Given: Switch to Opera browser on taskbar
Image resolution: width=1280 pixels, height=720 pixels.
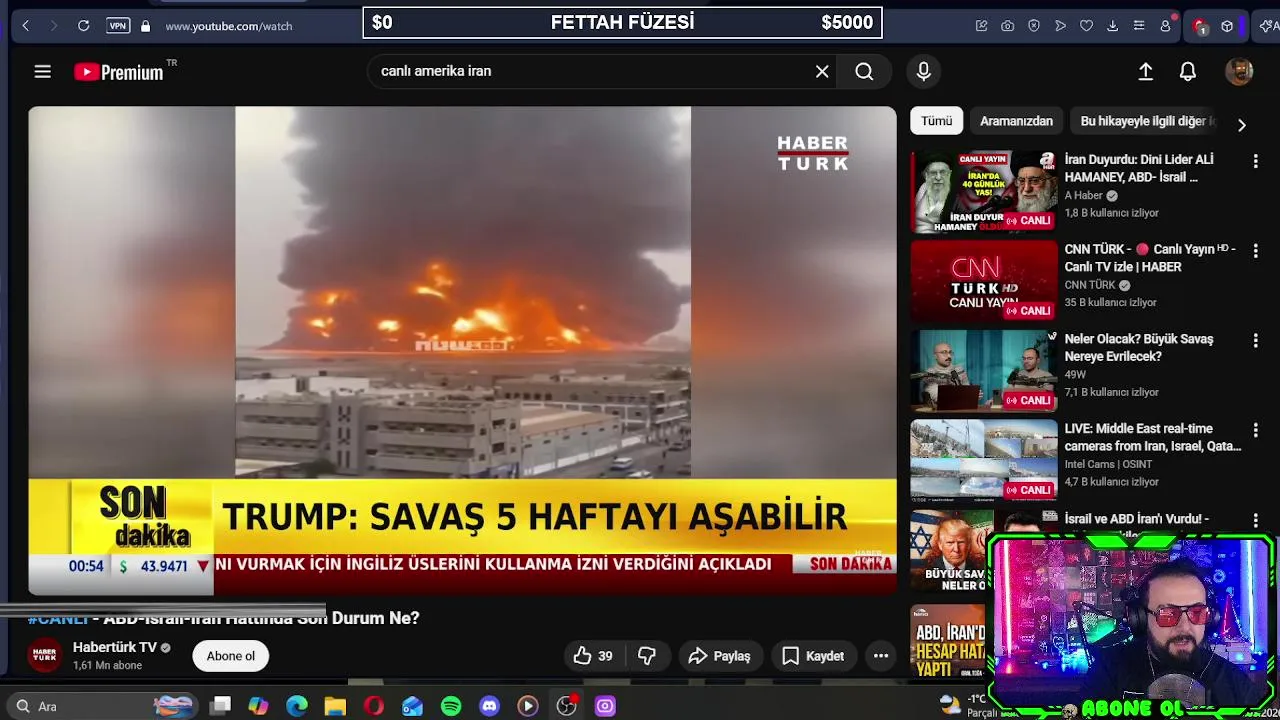Looking at the screenshot, I should coord(374,706).
